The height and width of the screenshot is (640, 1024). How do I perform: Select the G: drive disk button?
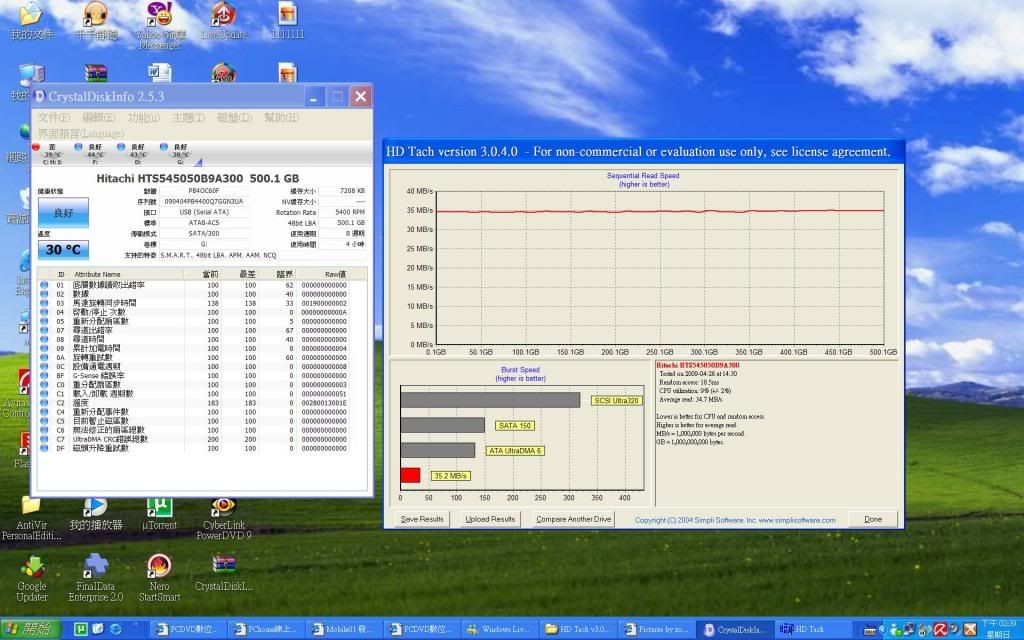(x=177, y=154)
